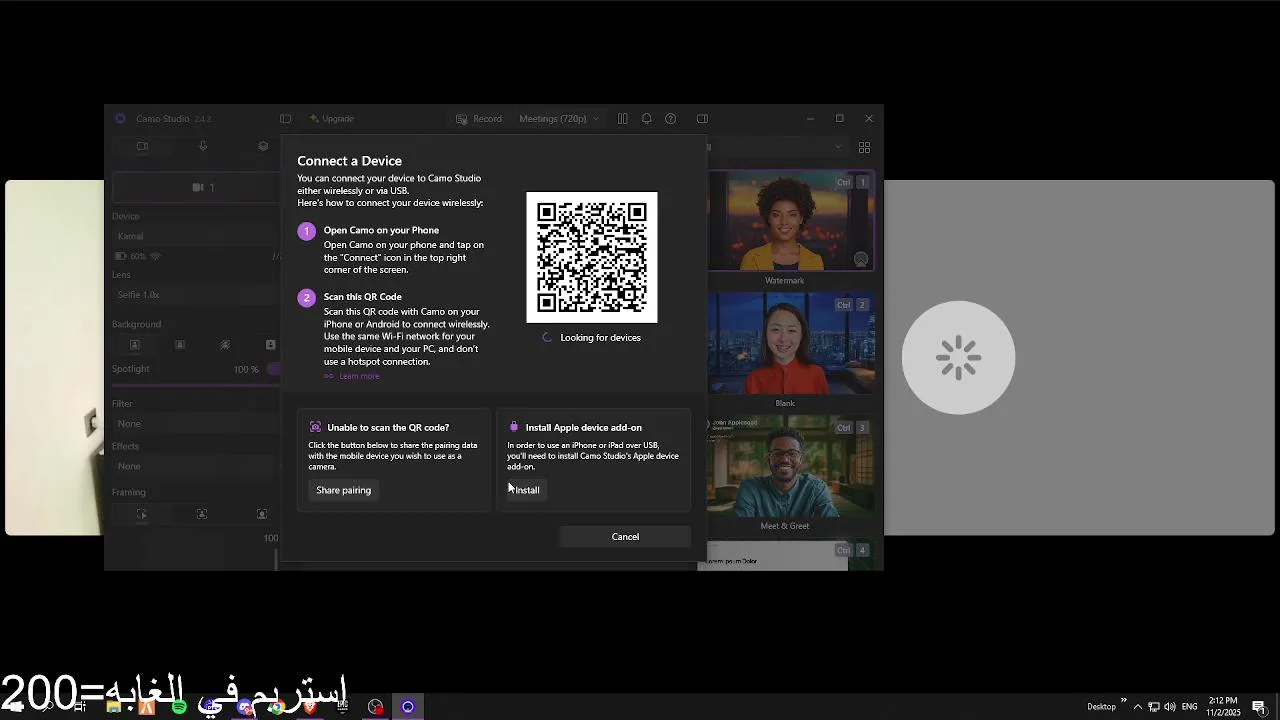Viewport: 1280px width, 720px height.
Task: Open the Learn more link
Action: 359,376
